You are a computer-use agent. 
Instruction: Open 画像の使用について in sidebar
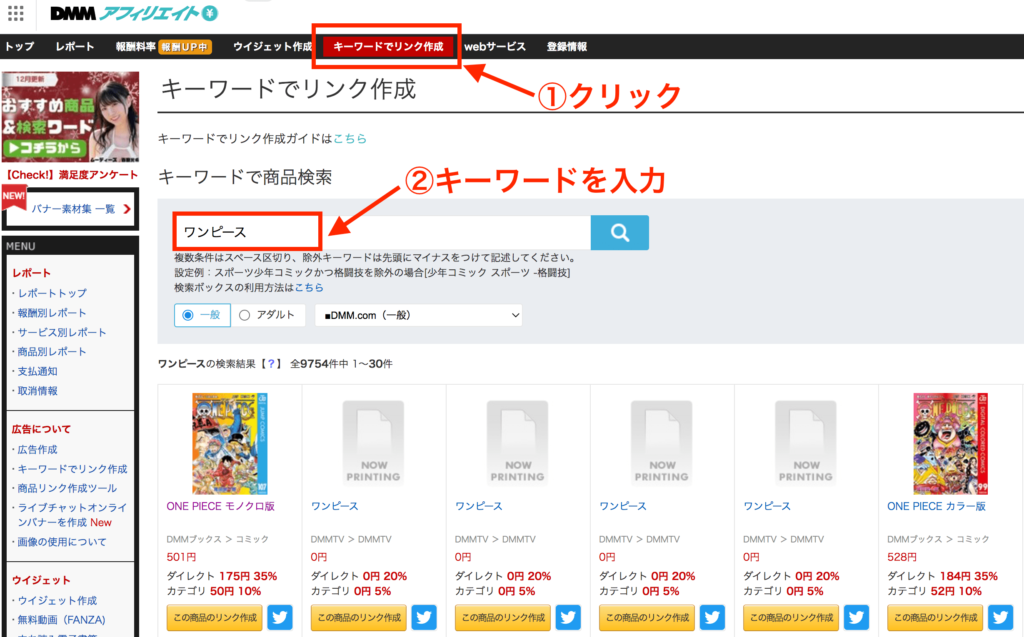(61, 542)
